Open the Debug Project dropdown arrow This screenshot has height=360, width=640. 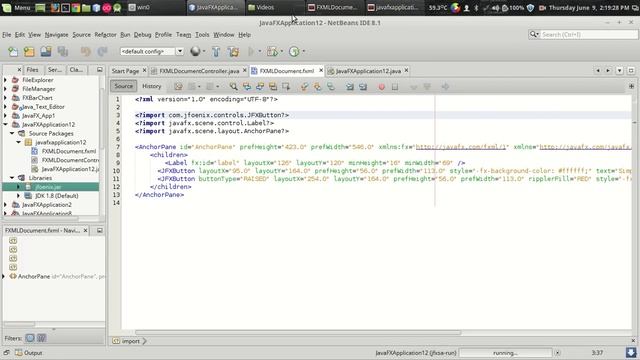282,51
